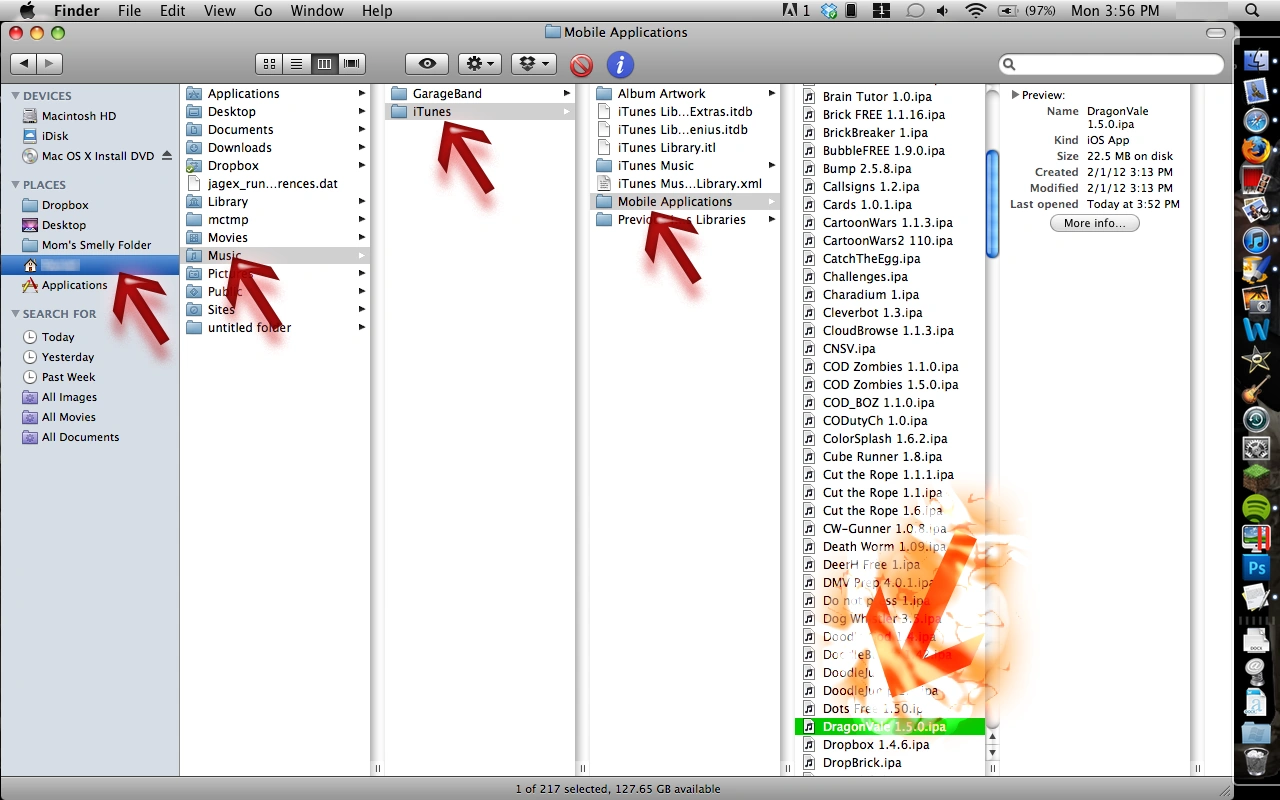Open iTunes from the Dock
The image size is (1280, 800).
[1256, 239]
